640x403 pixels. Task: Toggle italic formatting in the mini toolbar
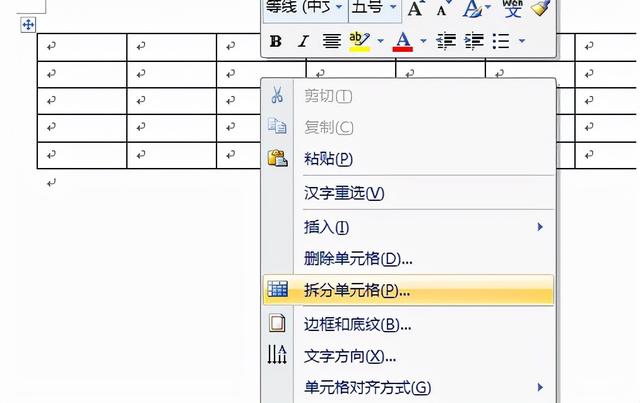(303, 41)
